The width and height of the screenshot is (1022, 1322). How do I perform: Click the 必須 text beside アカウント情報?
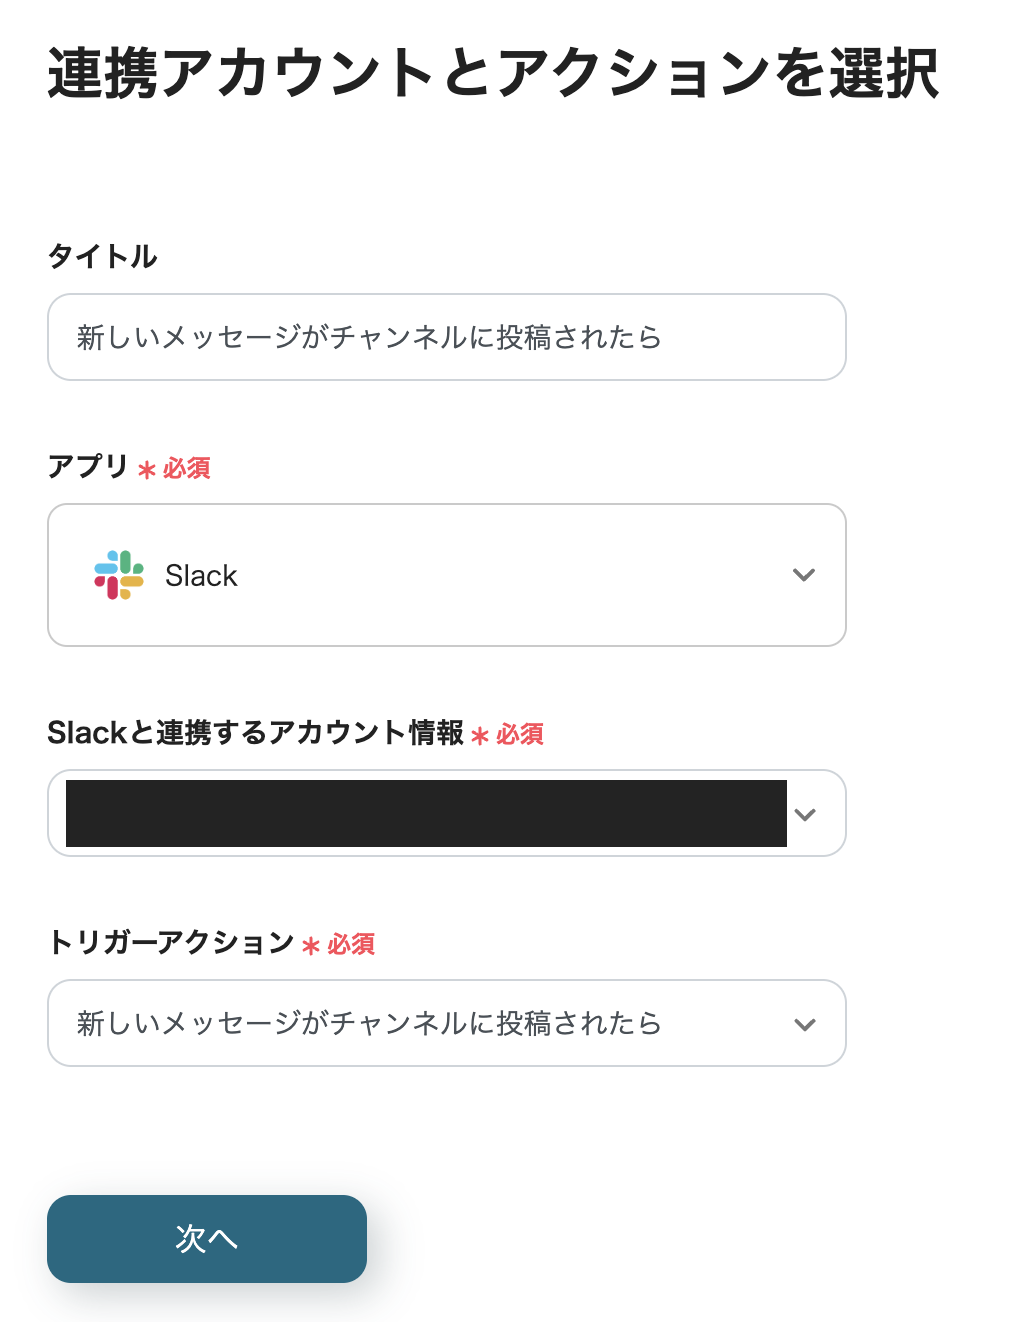tap(520, 734)
